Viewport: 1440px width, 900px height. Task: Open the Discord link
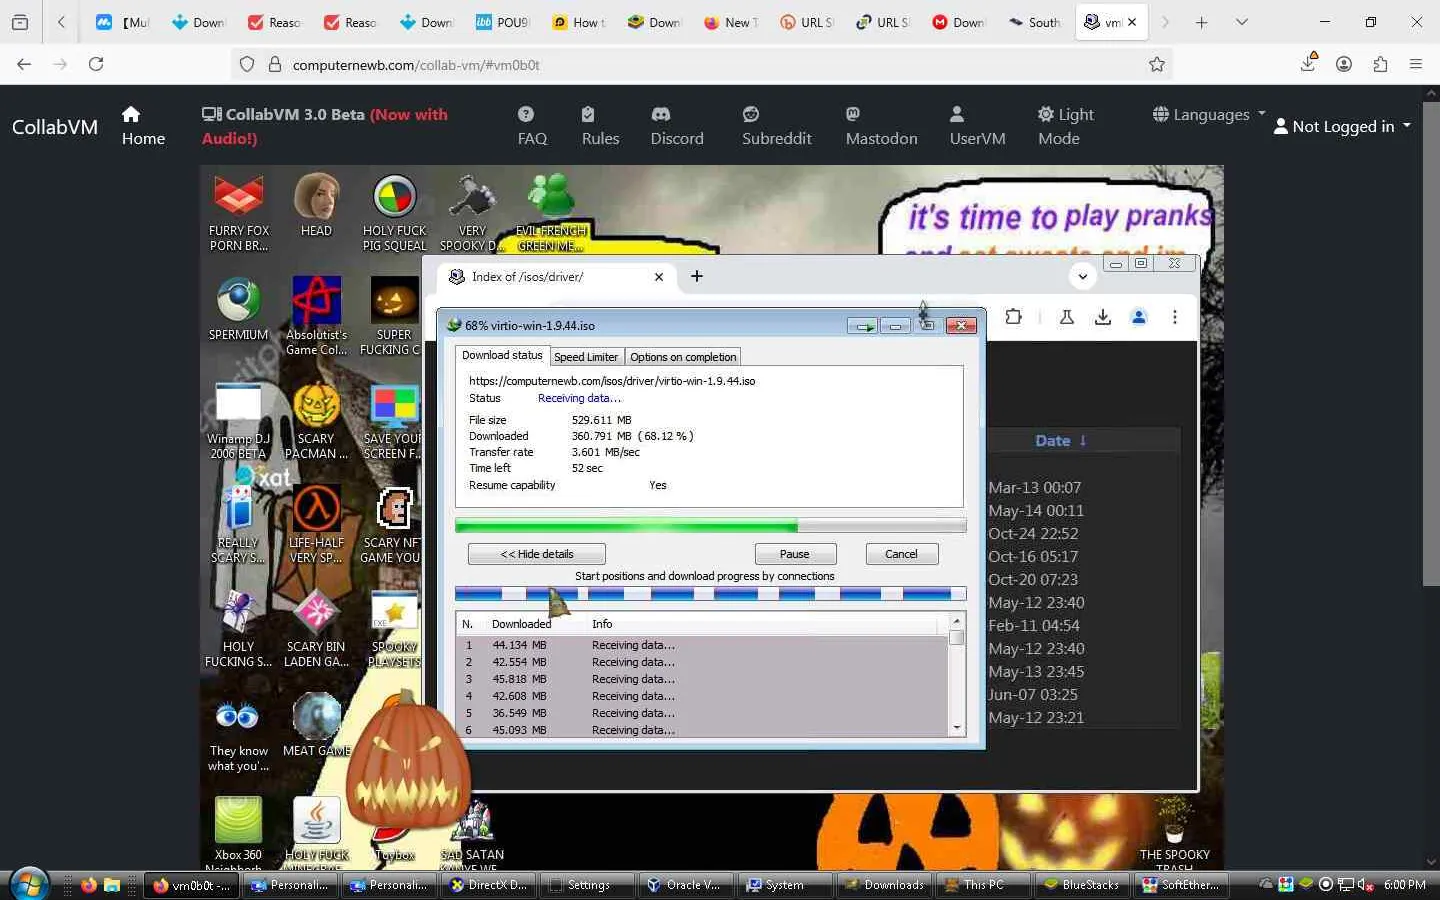click(x=677, y=126)
